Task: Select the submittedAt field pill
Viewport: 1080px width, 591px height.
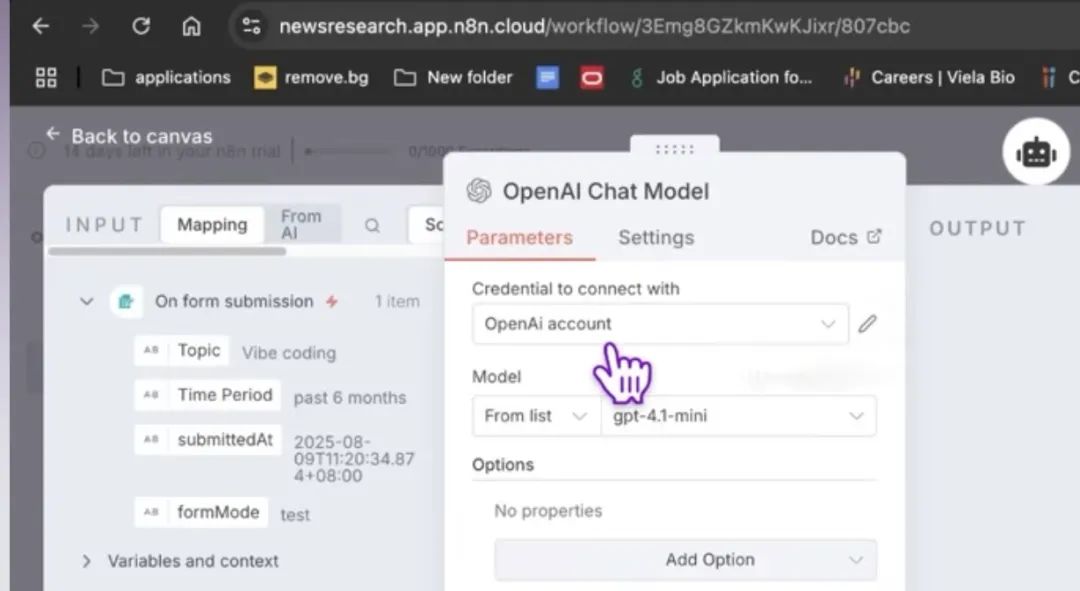Action: [208, 439]
